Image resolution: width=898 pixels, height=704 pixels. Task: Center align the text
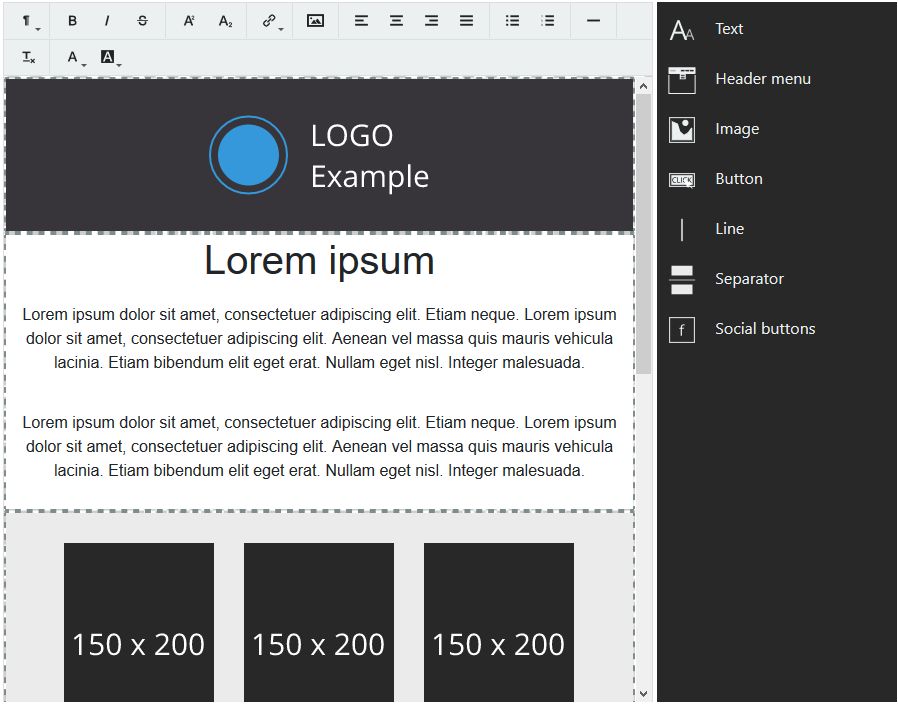click(x=397, y=21)
